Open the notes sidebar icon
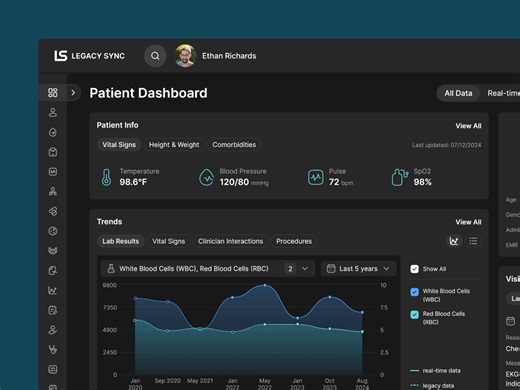Screen dimensions: 520x390 click(x=53, y=310)
